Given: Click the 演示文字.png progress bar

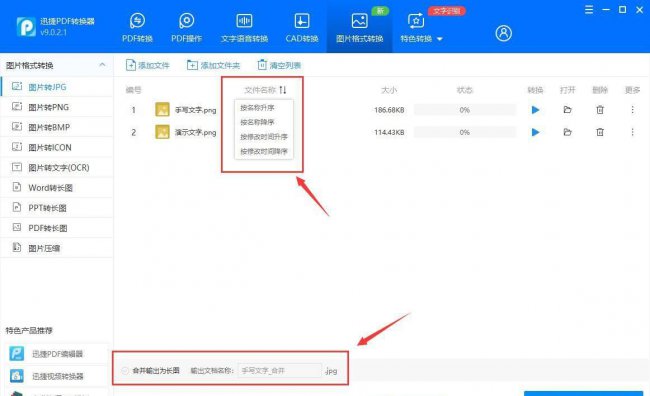Looking at the screenshot, I should point(465,132).
